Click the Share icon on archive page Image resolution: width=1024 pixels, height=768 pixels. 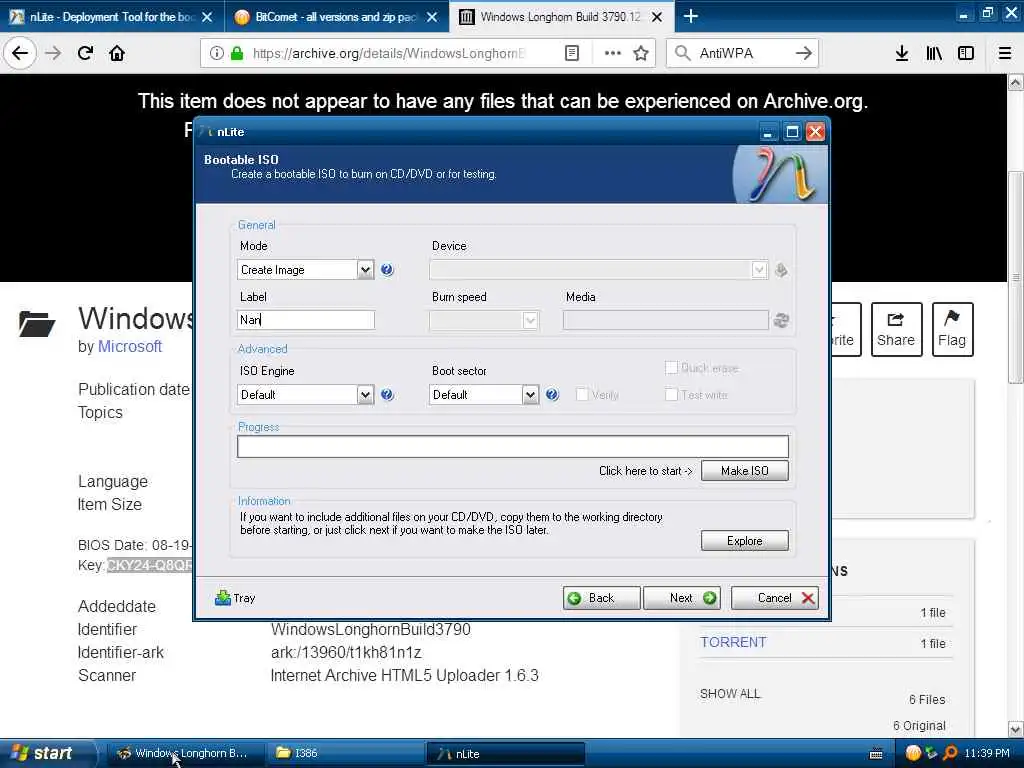896,329
